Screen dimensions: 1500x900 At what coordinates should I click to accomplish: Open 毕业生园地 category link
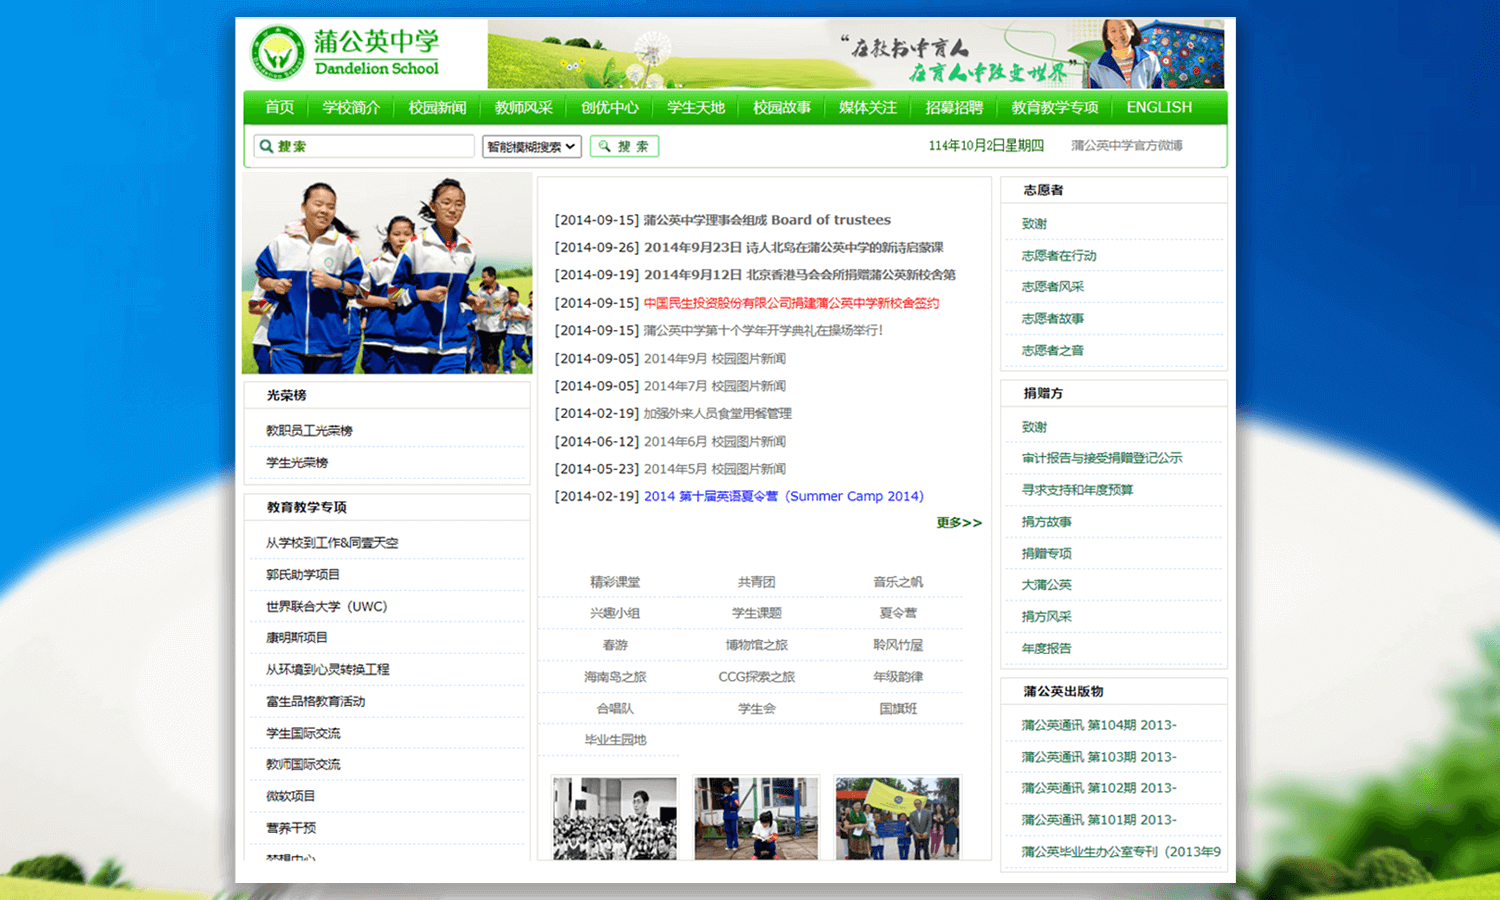click(x=615, y=740)
